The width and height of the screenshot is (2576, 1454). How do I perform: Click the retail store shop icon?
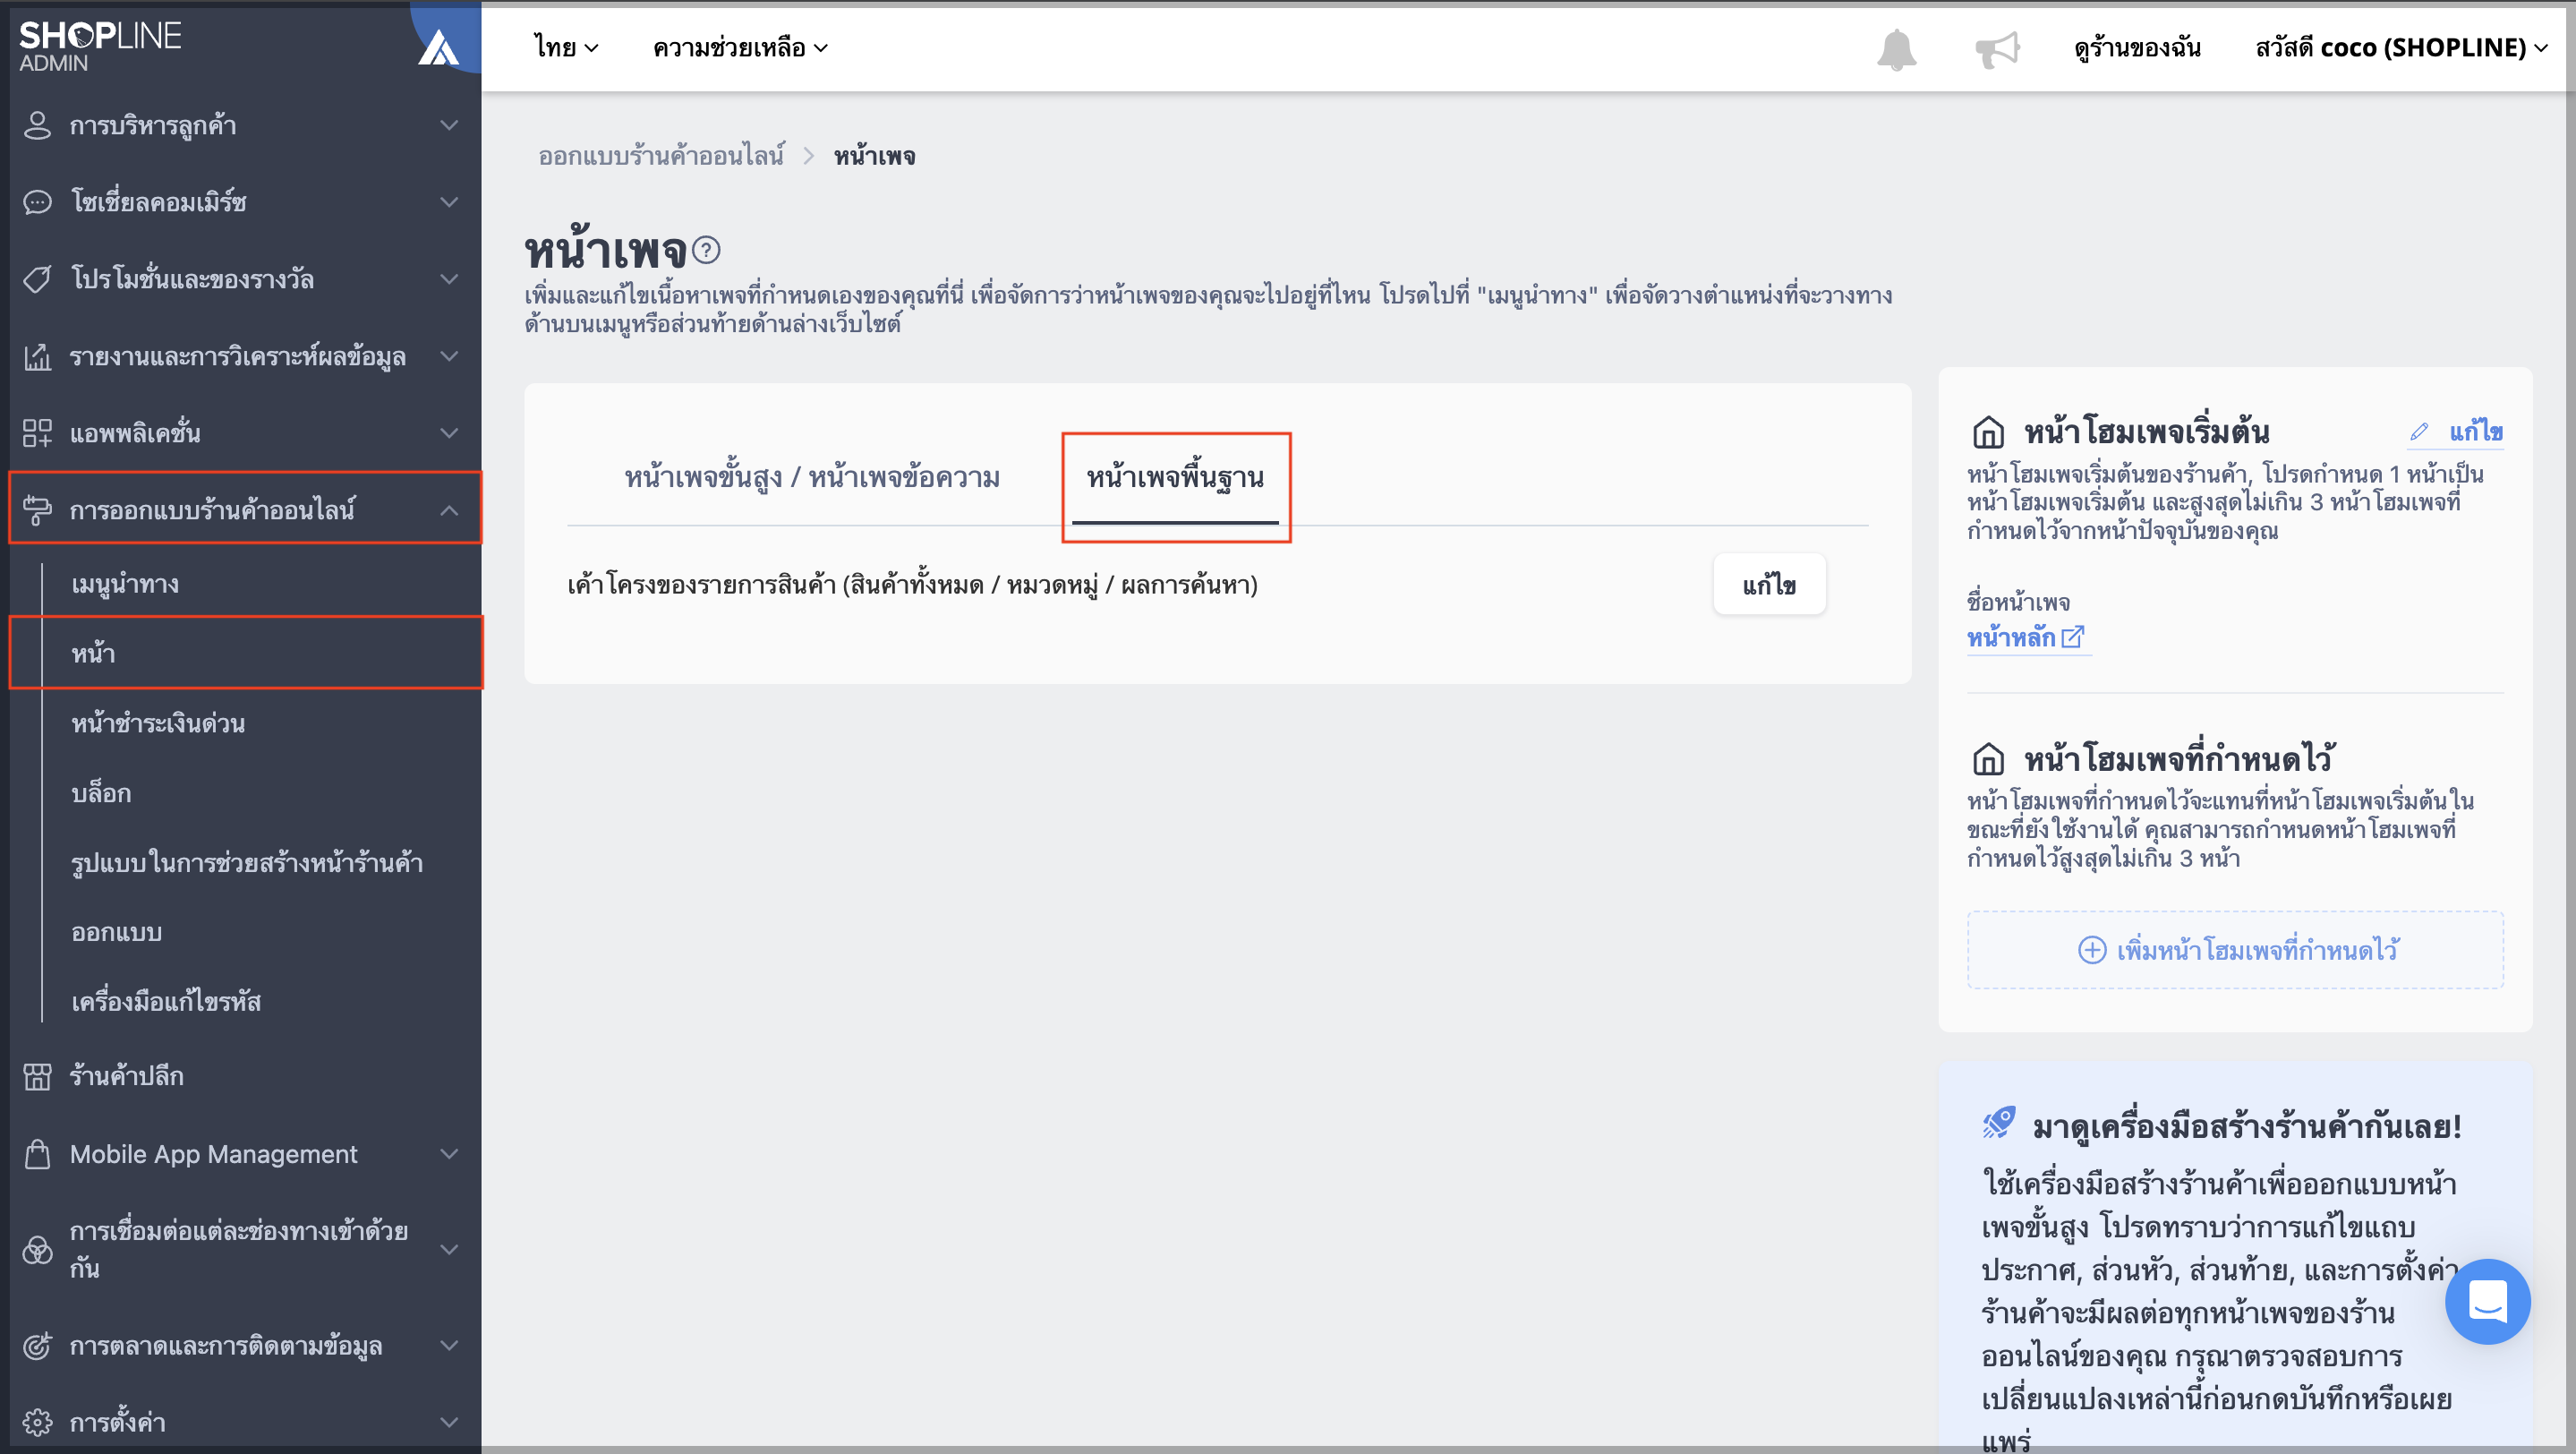[37, 1076]
